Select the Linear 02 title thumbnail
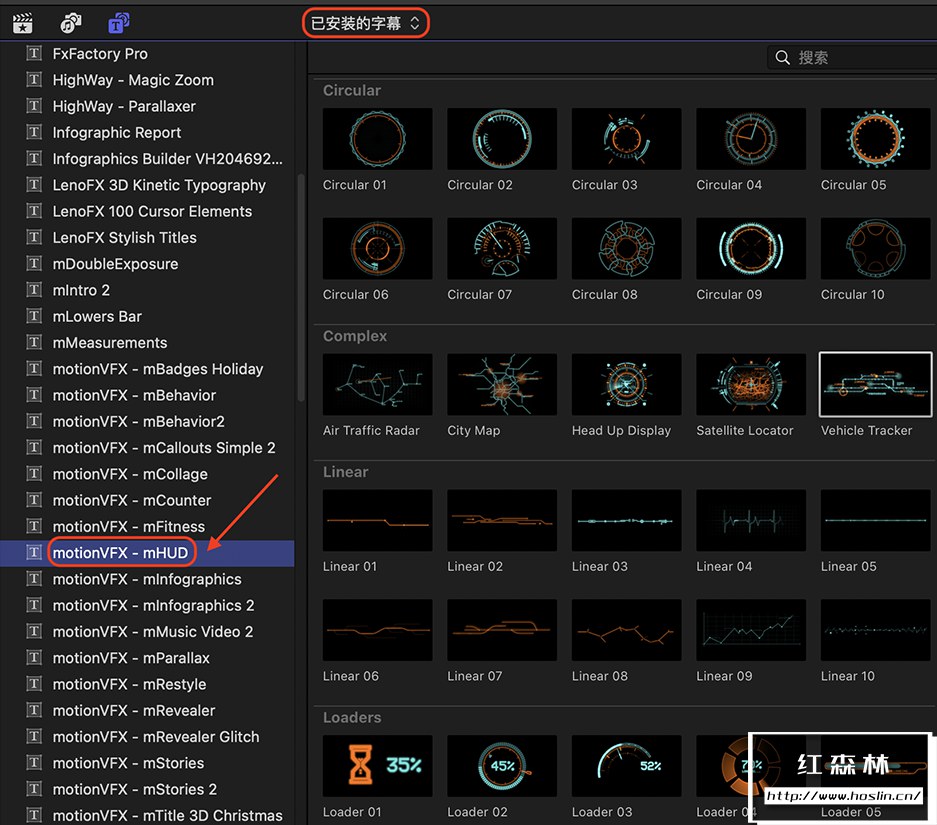Image resolution: width=937 pixels, height=825 pixels. [x=502, y=520]
